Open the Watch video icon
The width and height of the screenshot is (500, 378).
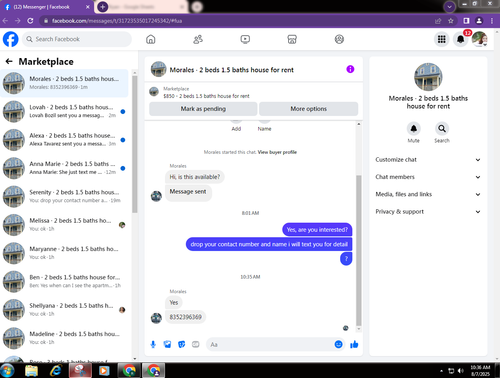pyautogui.click(x=245, y=39)
